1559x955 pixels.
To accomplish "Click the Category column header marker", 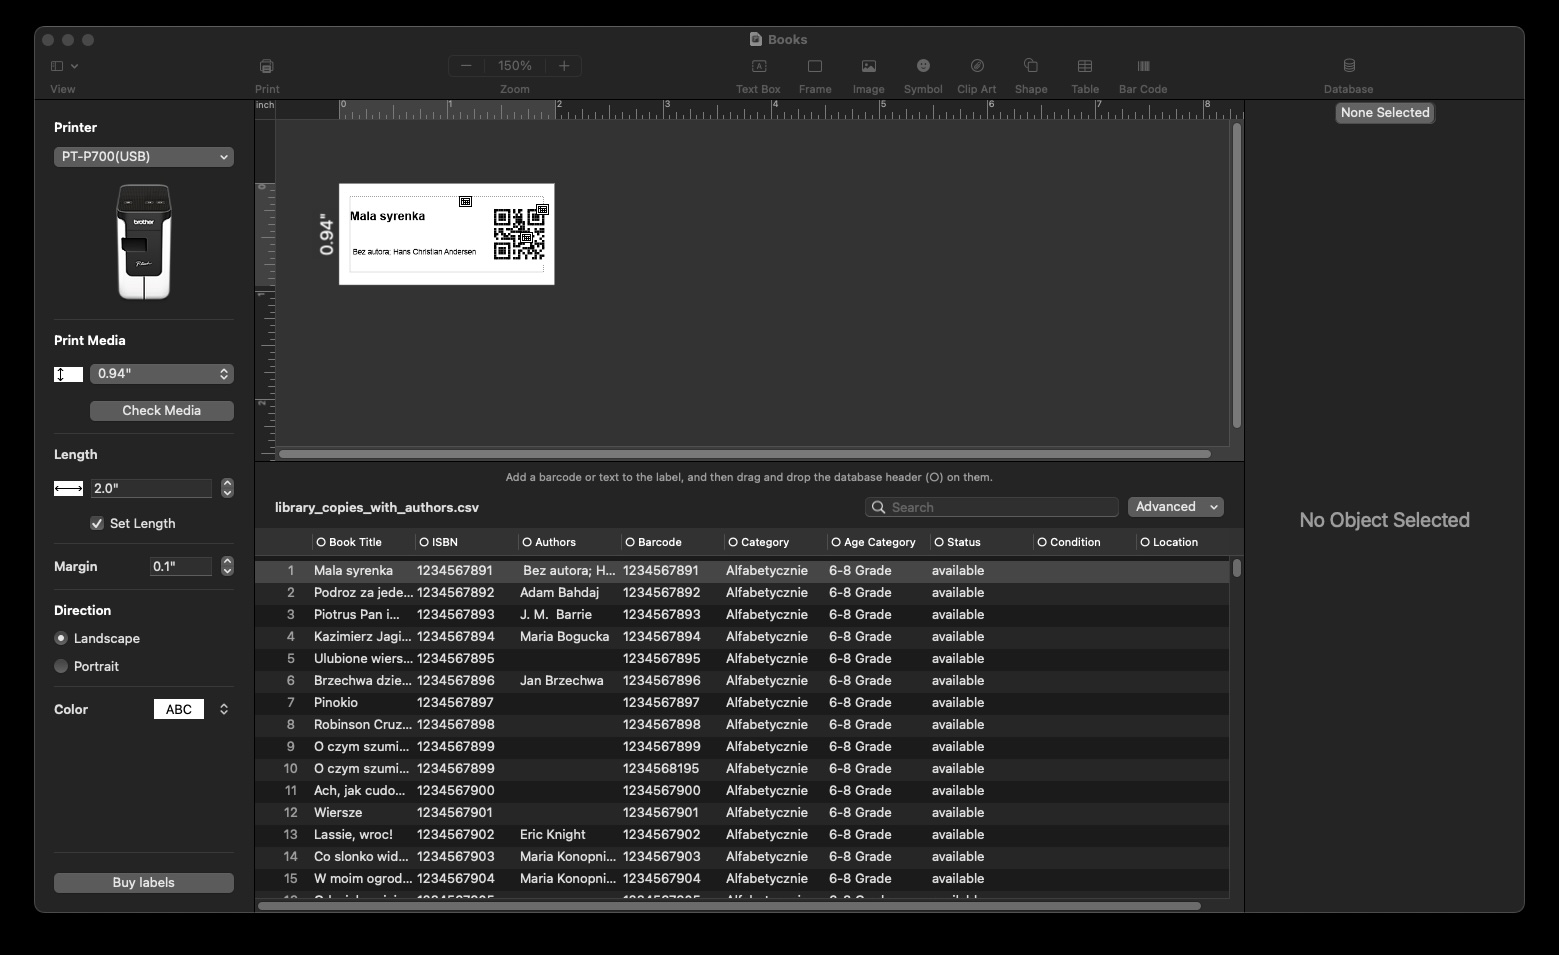I will coord(733,542).
